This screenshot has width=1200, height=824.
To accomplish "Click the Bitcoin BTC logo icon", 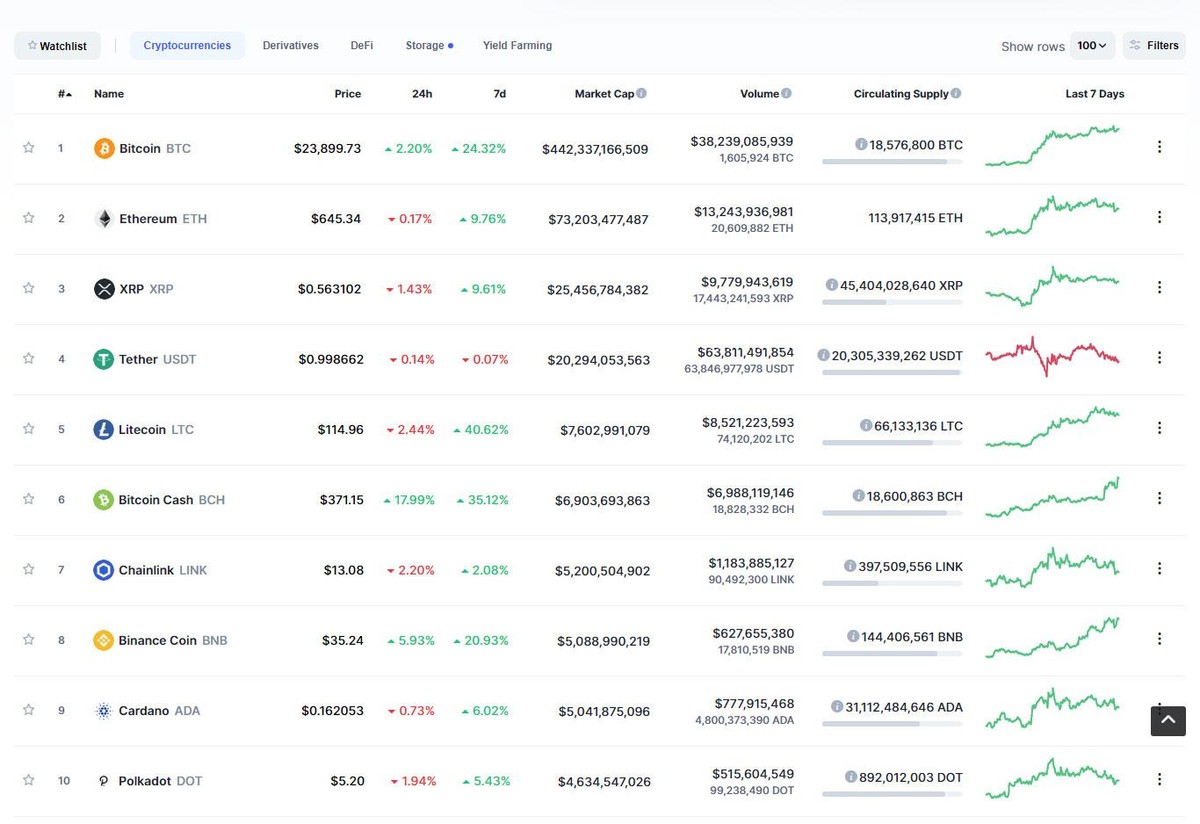I will click(x=105, y=147).
